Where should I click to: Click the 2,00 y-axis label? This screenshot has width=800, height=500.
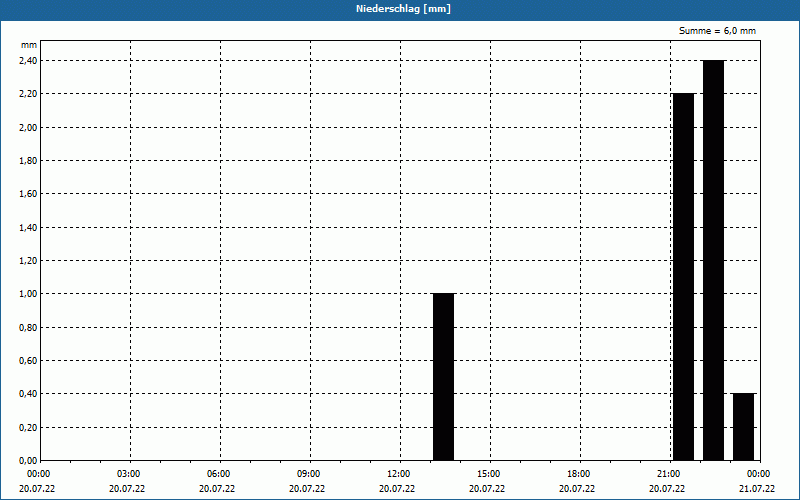(x=28, y=128)
